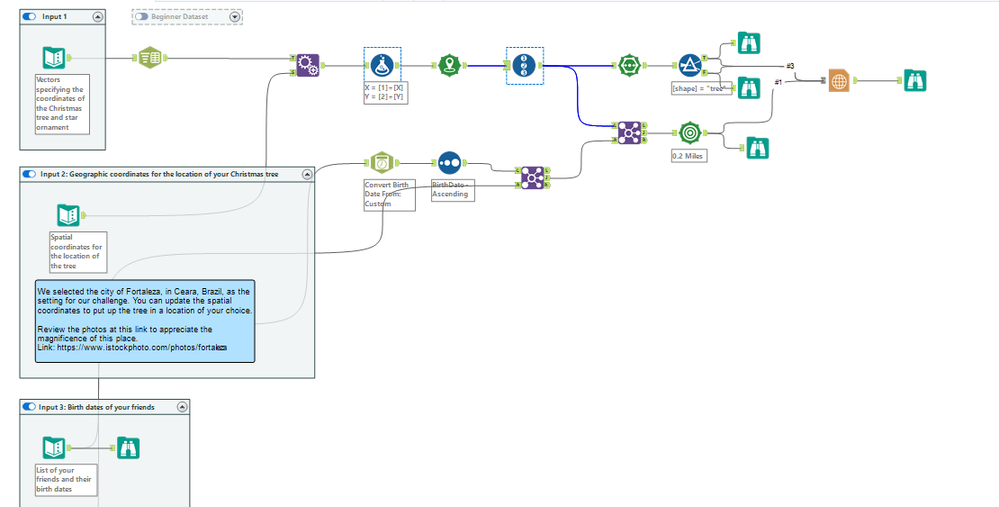Click the Sort tool labeled BirthDate - Ascending
Screen dimensions: 999x507
pos(449,163)
